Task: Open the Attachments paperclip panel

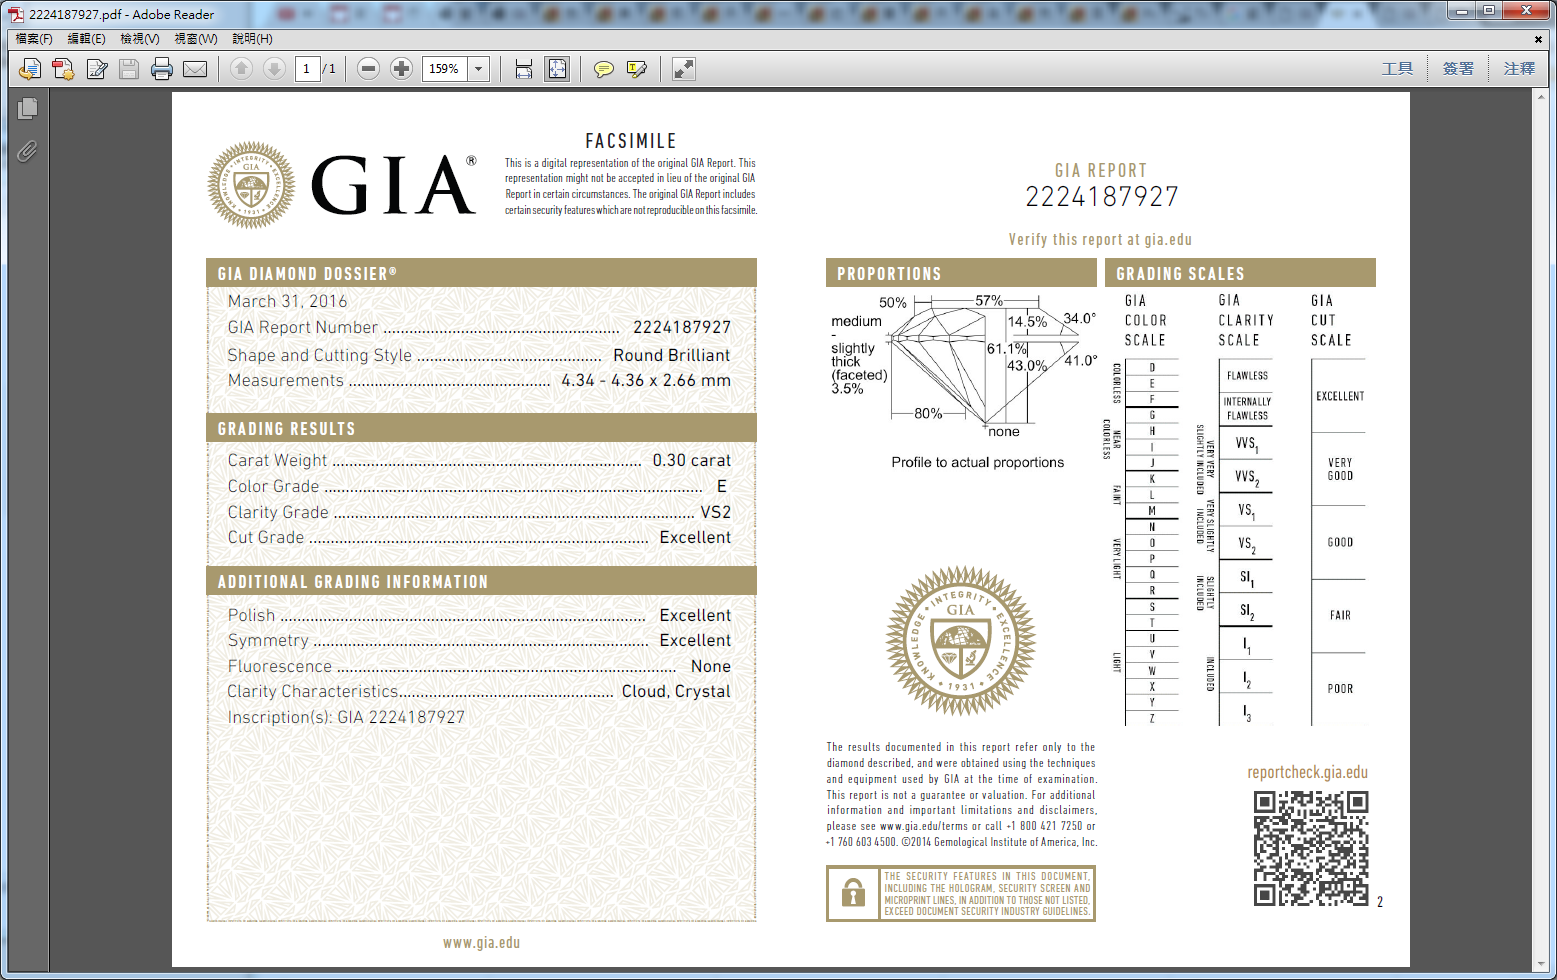Action: [27, 151]
